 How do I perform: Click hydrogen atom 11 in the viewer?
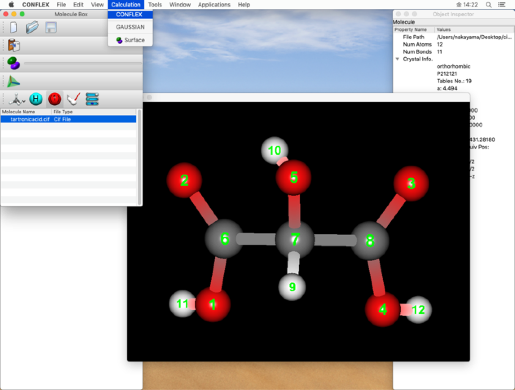(x=182, y=304)
